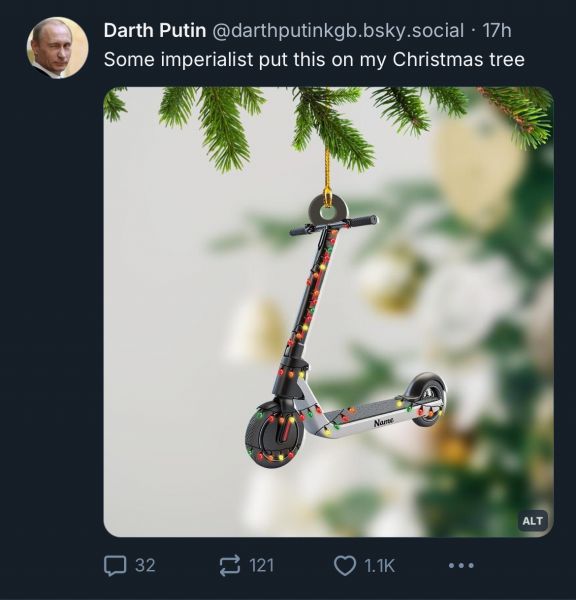This screenshot has height=600, width=576.
Task: Open the three-dot more options menu
Action: [x=461, y=565]
